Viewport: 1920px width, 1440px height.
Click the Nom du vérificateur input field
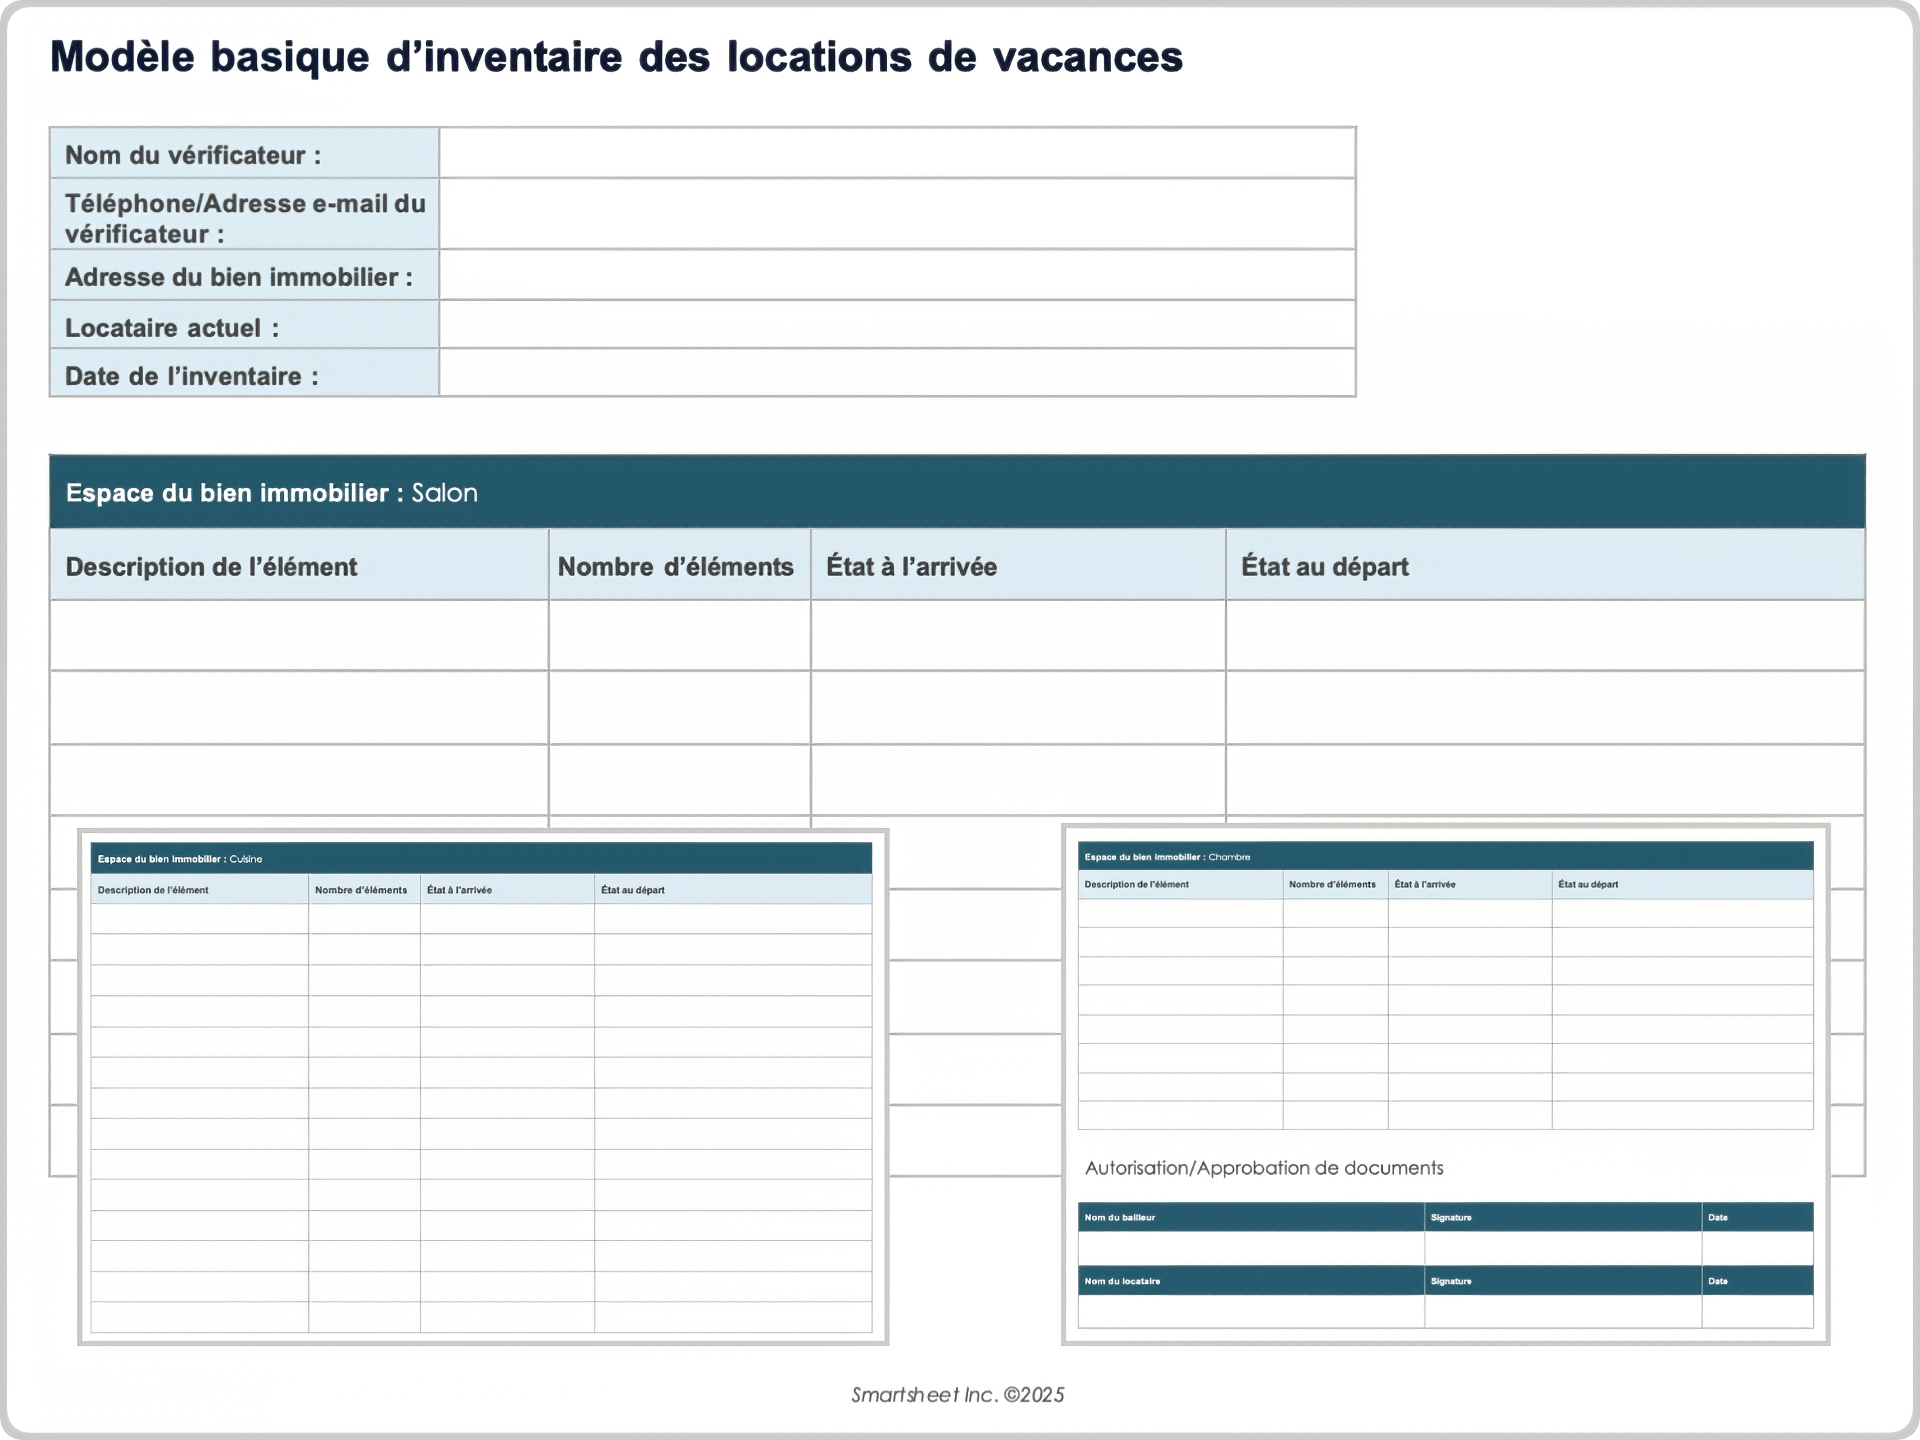pyautogui.click(x=897, y=153)
